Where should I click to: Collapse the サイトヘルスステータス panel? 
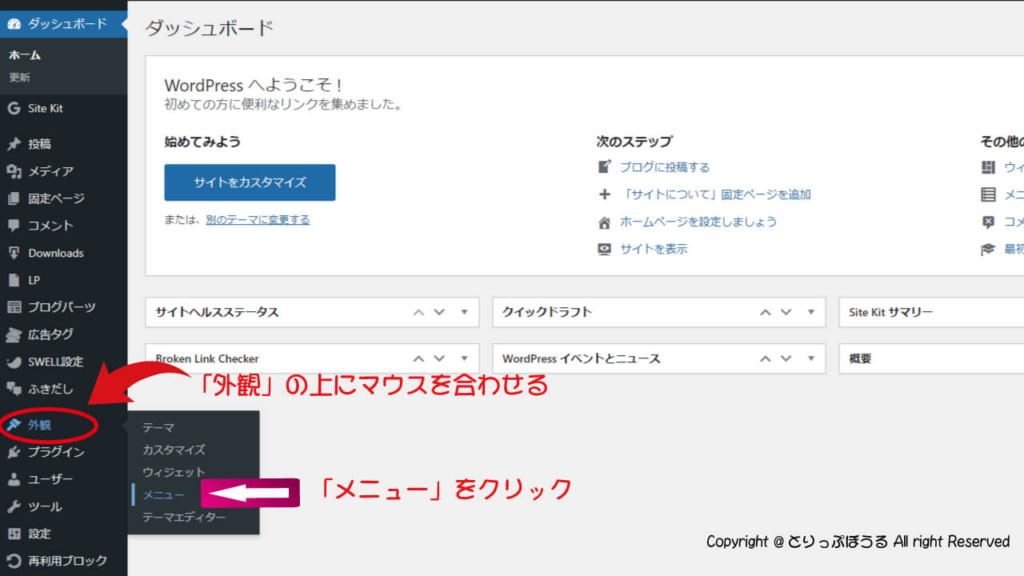464,312
